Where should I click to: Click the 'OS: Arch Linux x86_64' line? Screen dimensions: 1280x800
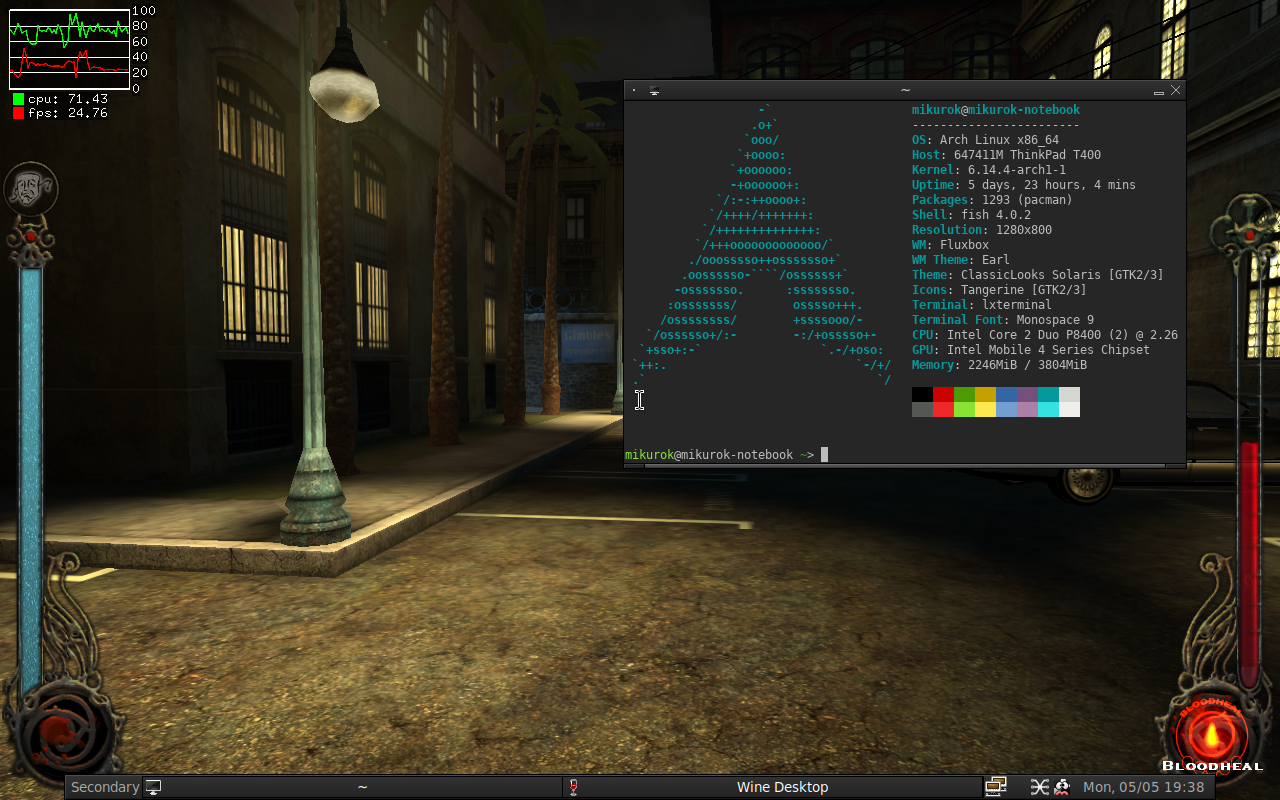[985, 140]
